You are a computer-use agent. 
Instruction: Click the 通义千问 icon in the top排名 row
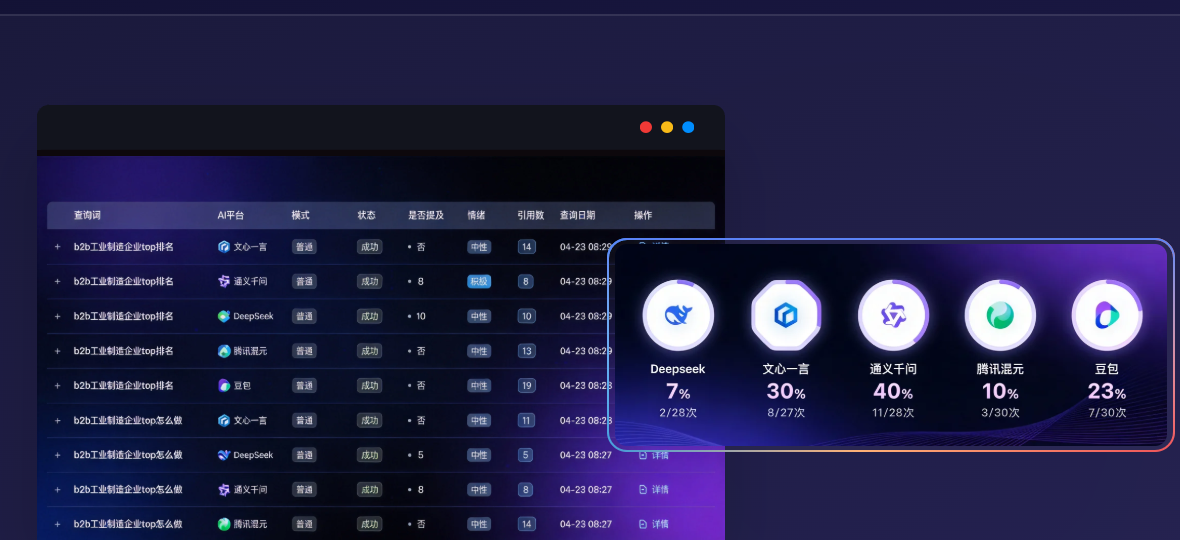click(x=224, y=281)
